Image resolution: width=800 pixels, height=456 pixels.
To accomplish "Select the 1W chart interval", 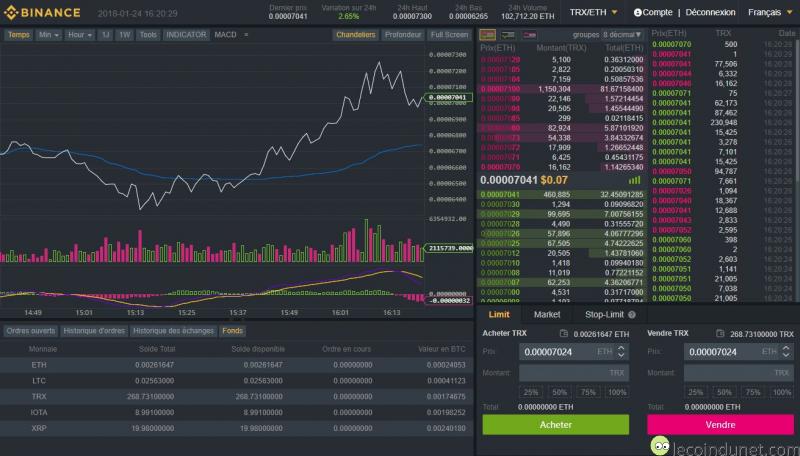I will point(124,35).
